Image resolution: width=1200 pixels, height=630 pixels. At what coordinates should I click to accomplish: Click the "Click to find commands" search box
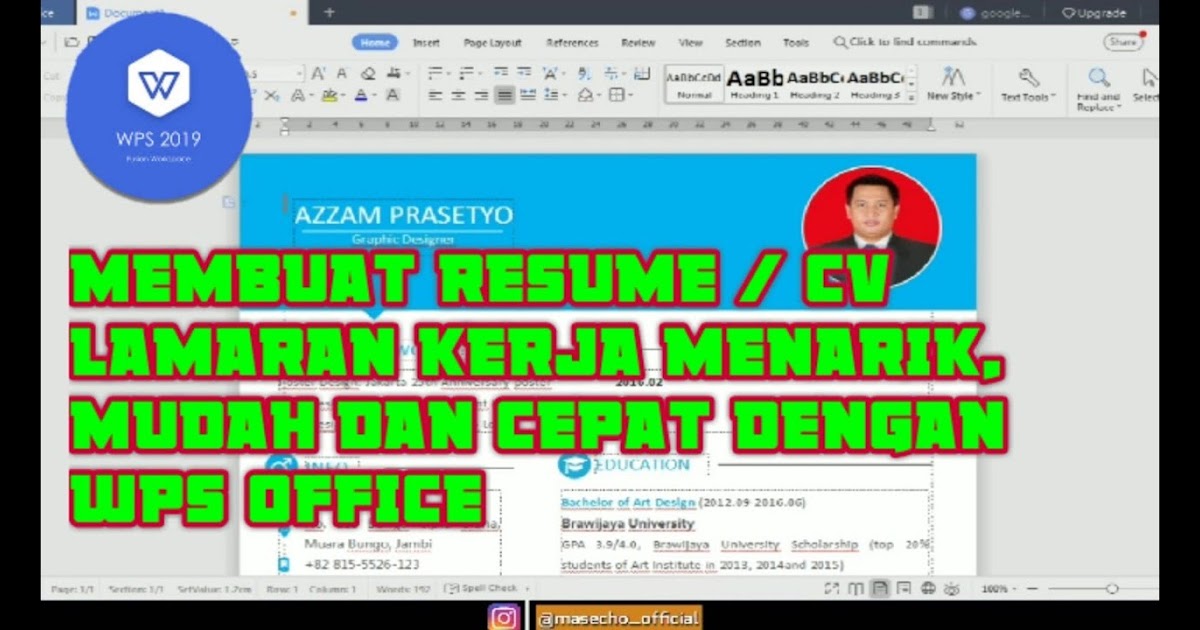[905, 43]
